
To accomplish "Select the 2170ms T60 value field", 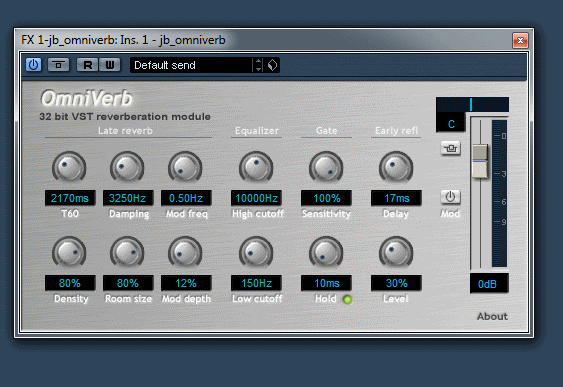I will pyautogui.click(x=70, y=198).
